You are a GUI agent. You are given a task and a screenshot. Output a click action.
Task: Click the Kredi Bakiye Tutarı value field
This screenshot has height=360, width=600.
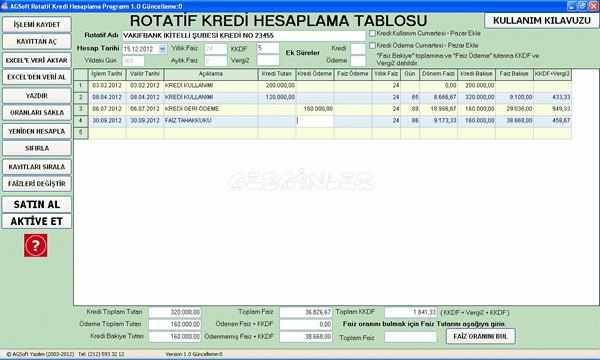[175, 337]
